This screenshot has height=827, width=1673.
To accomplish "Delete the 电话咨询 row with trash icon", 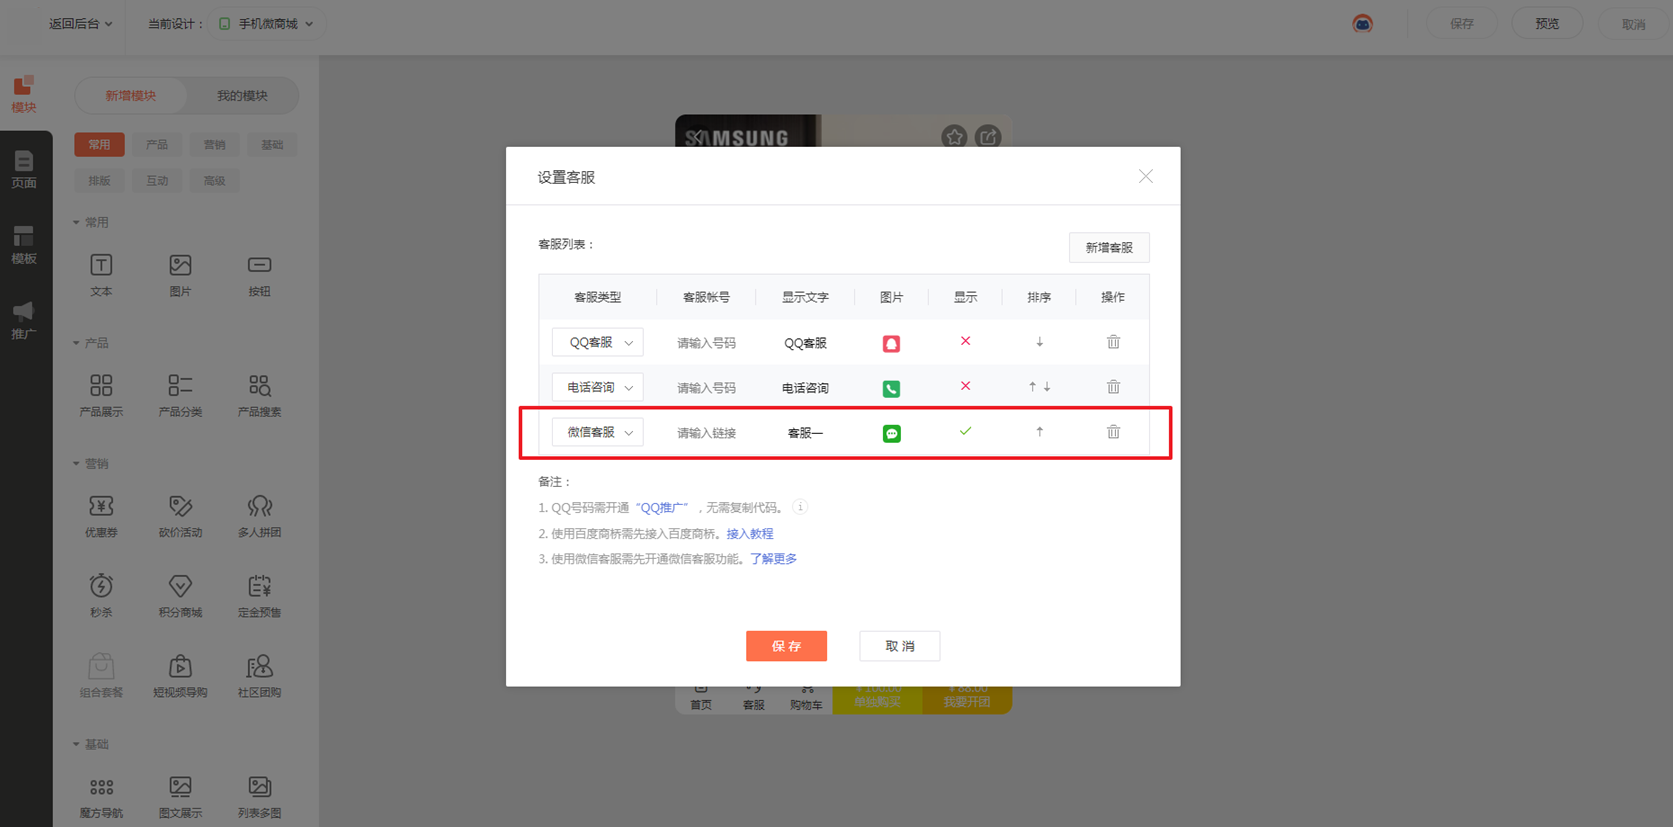I will click(x=1113, y=387).
